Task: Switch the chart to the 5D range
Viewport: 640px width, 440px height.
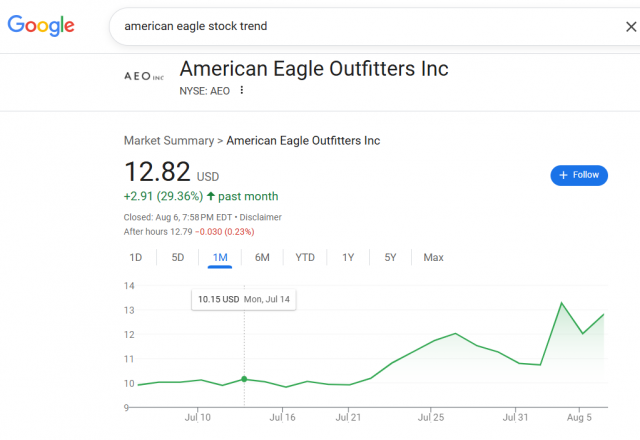Action: pyautogui.click(x=178, y=258)
